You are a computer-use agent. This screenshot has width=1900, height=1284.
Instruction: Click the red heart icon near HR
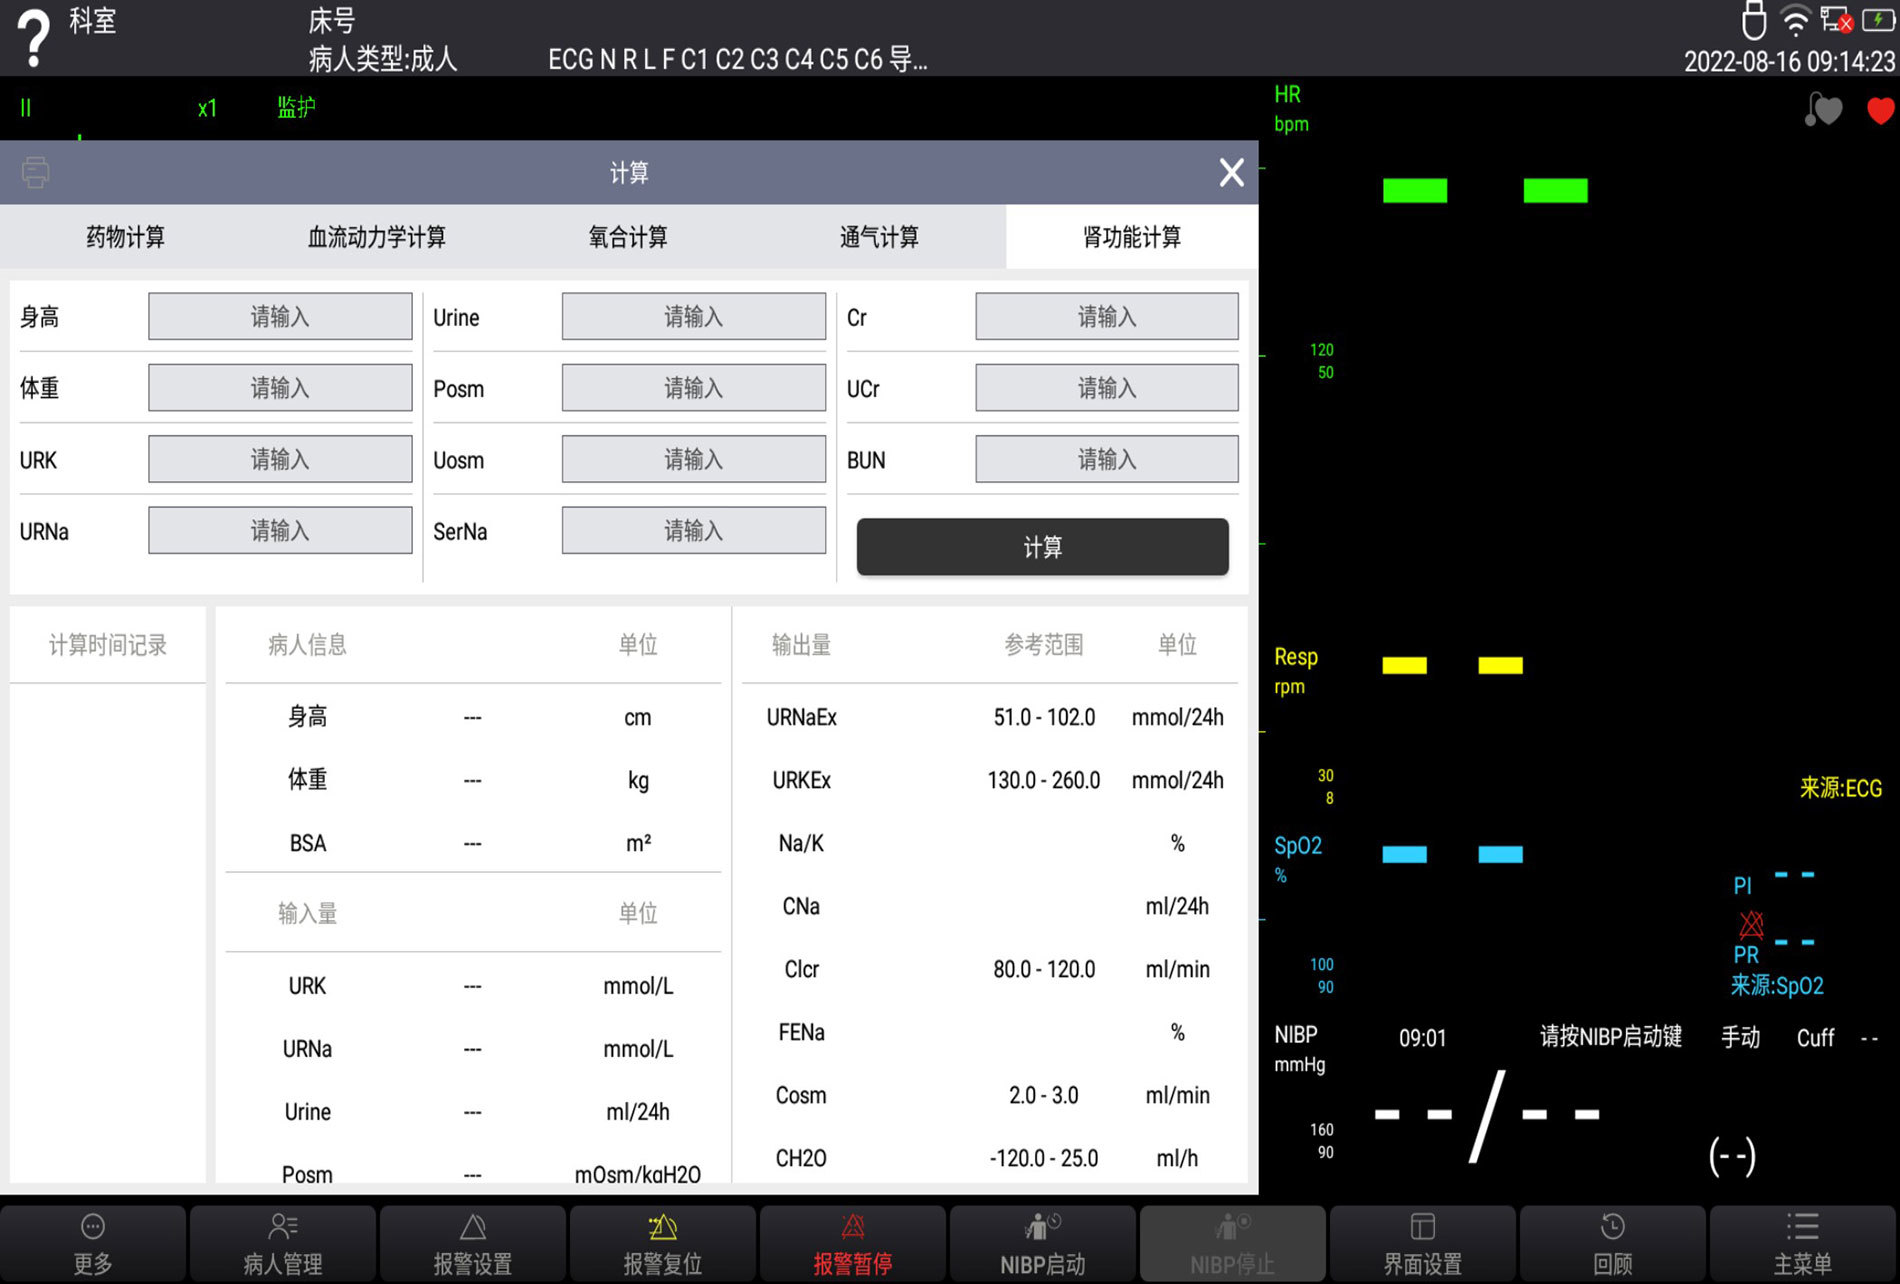pos(1880,110)
